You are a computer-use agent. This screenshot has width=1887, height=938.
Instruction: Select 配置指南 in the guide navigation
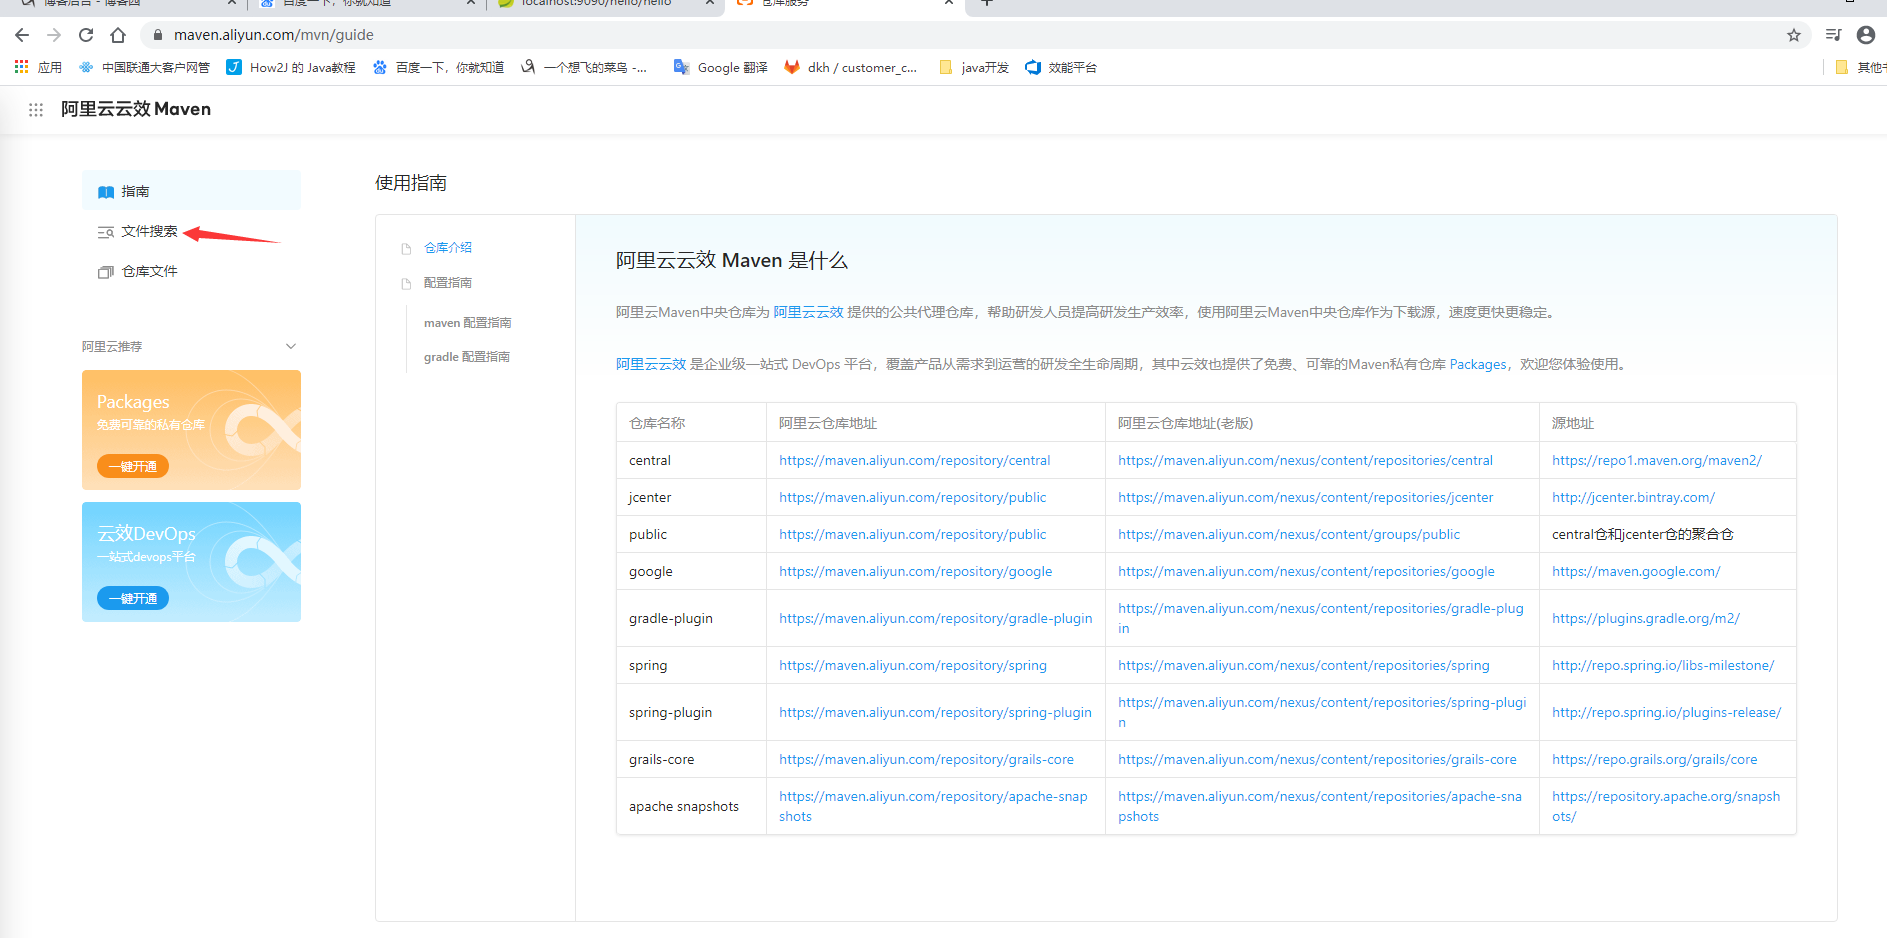(x=448, y=283)
